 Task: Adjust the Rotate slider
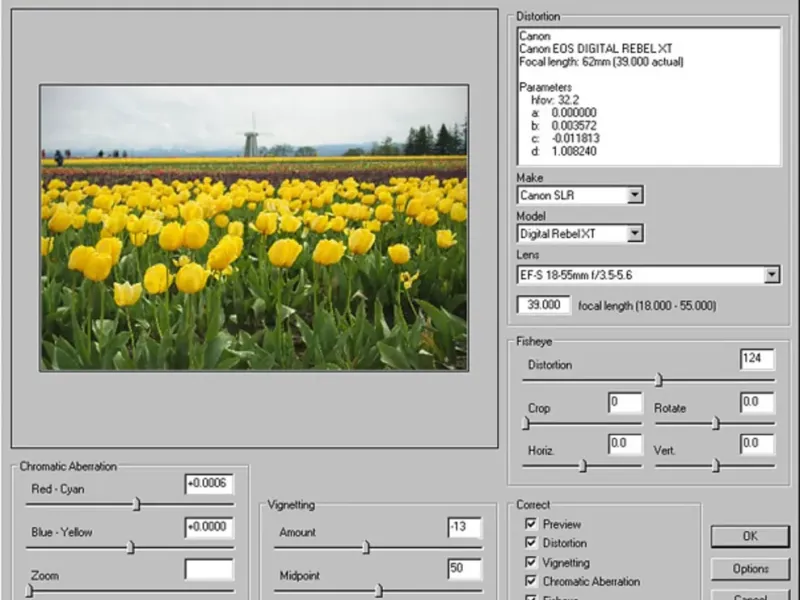[716, 423]
